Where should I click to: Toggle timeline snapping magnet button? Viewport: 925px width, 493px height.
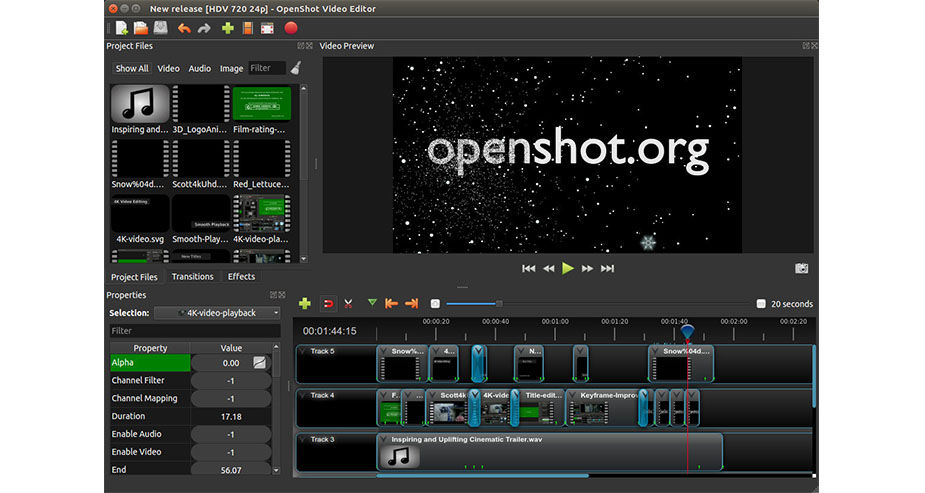pyautogui.click(x=327, y=303)
